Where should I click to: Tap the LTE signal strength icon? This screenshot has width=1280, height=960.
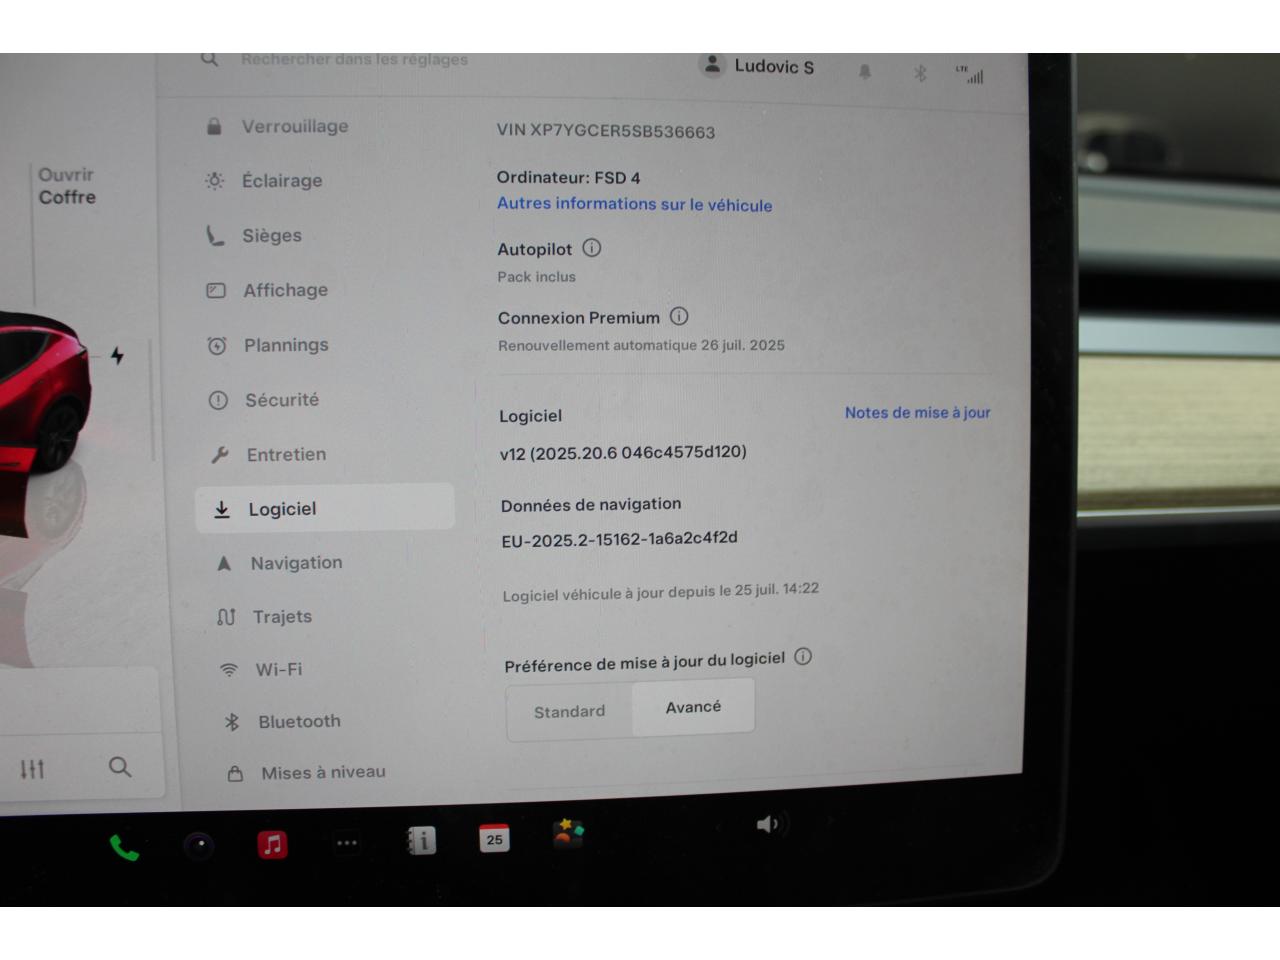tap(970, 75)
